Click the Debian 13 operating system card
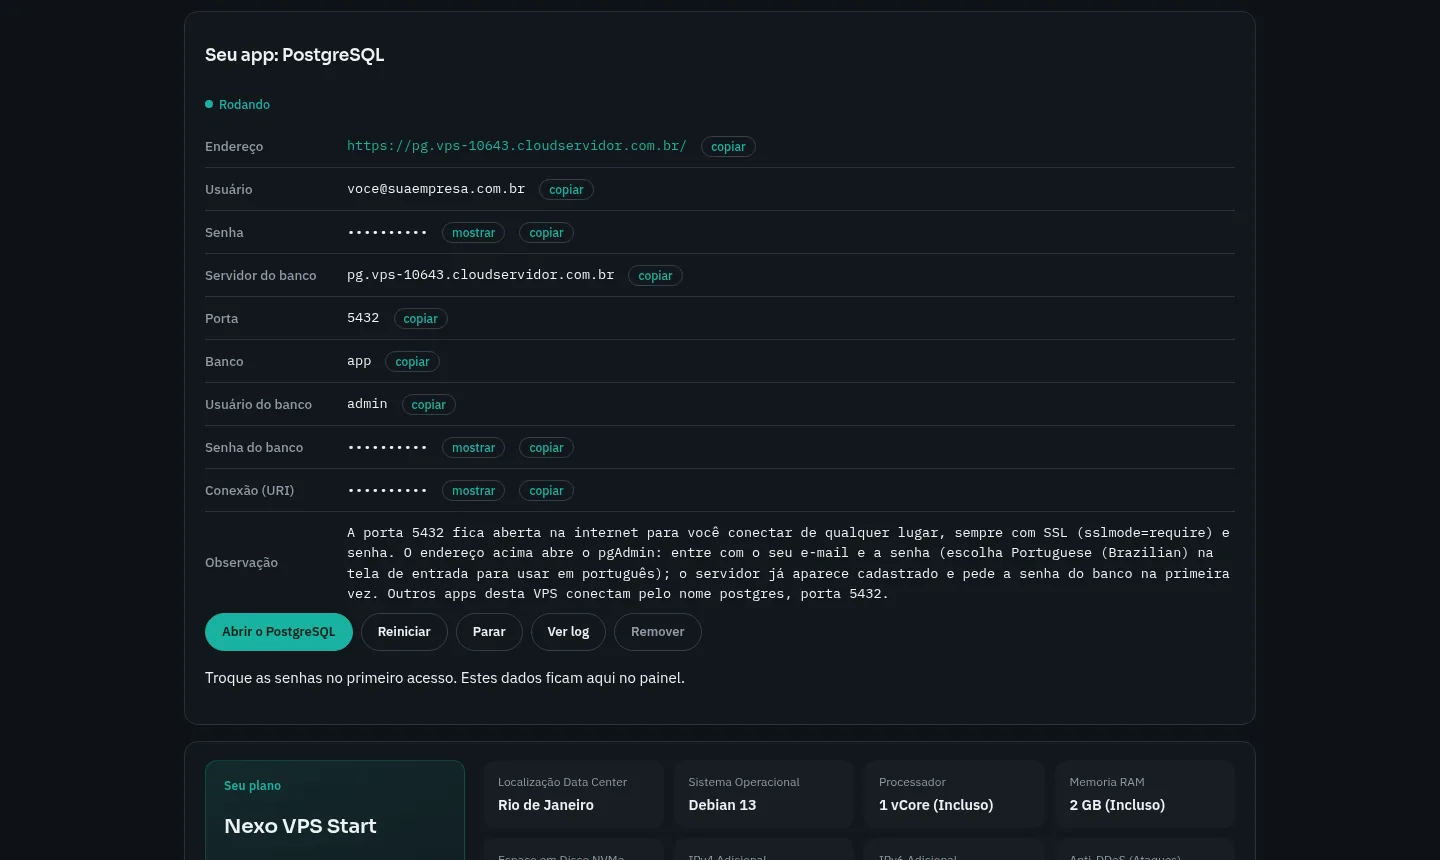The width and height of the screenshot is (1440, 860). point(764,794)
